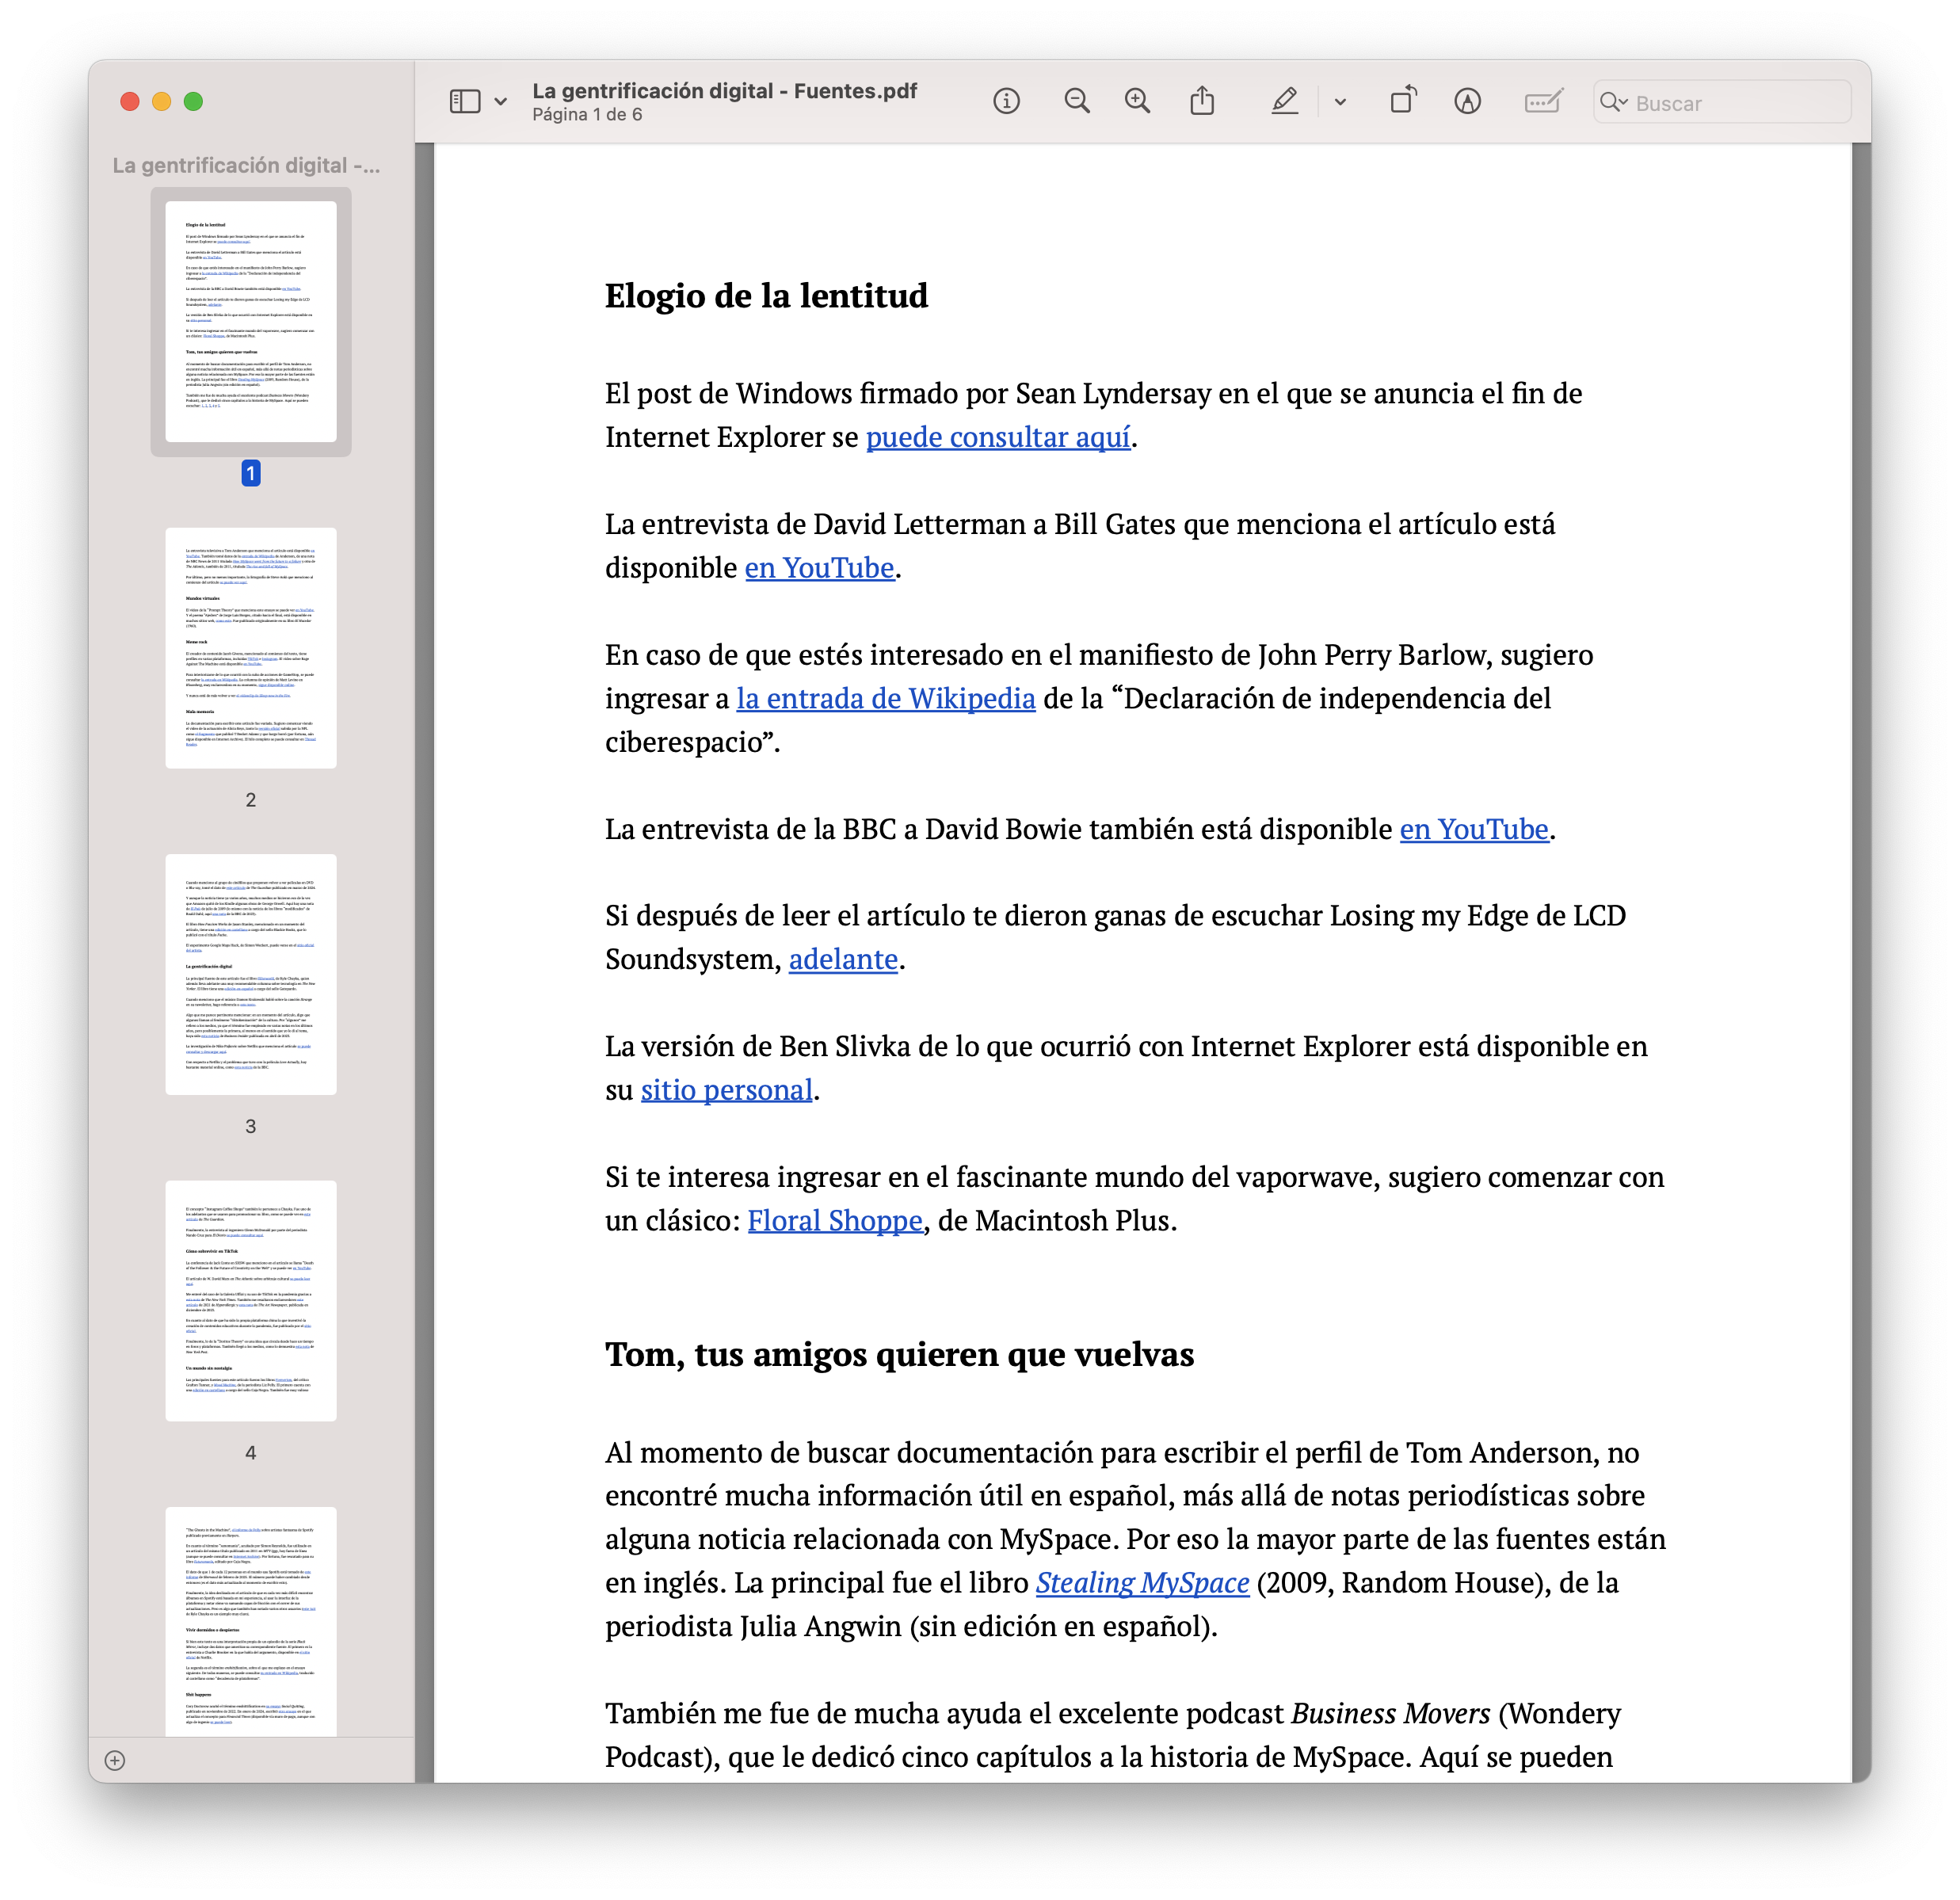Open the document info inspector
Screen dimensions: 1960x1900
[1006, 101]
